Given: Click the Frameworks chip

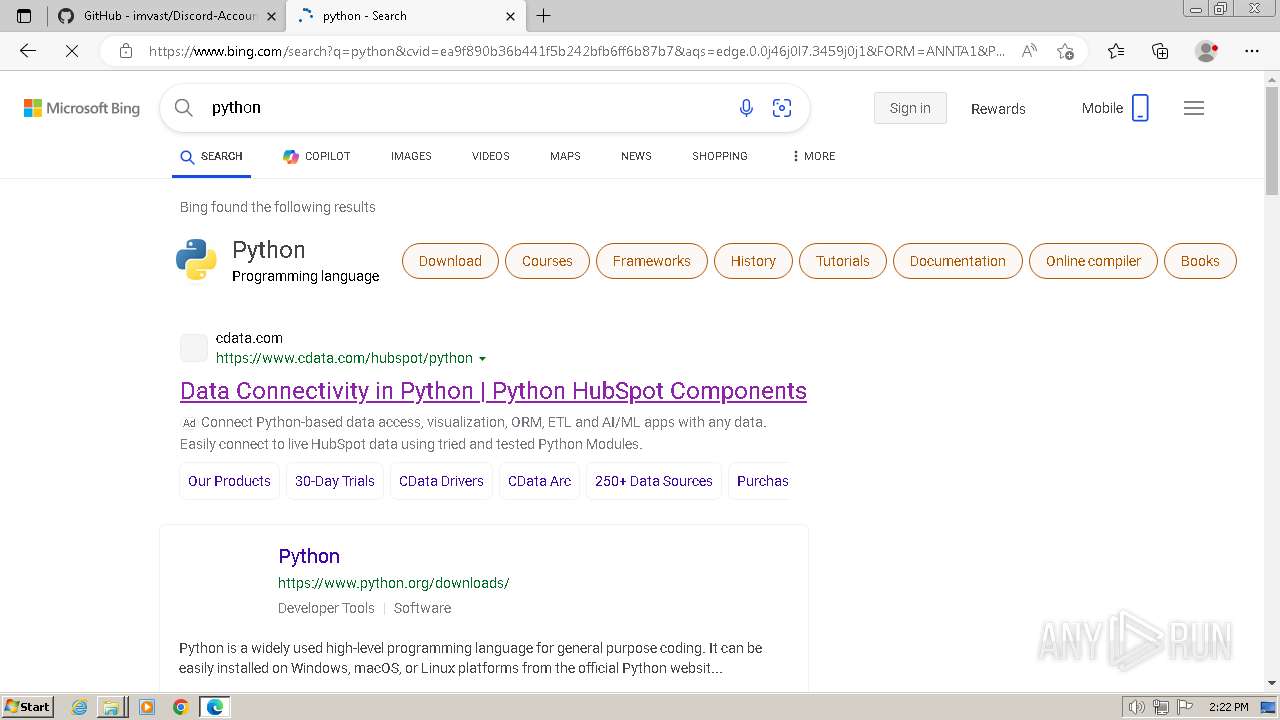Looking at the screenshot, I should click(x=652, y=261).
